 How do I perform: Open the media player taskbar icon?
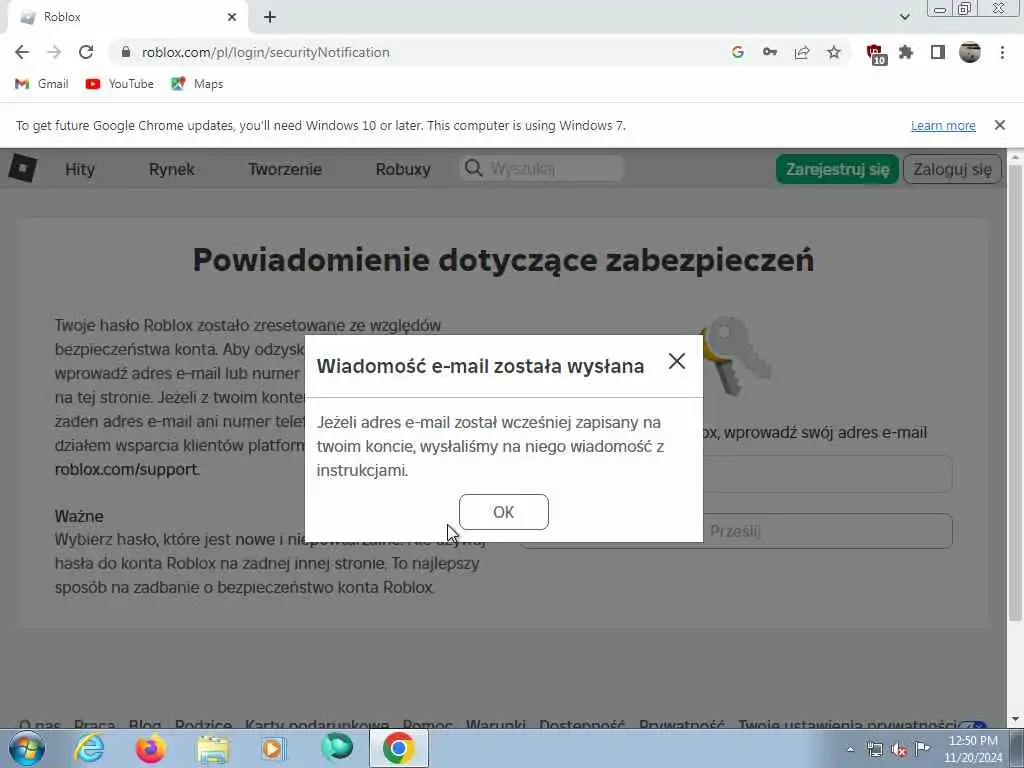click(274, 748)
